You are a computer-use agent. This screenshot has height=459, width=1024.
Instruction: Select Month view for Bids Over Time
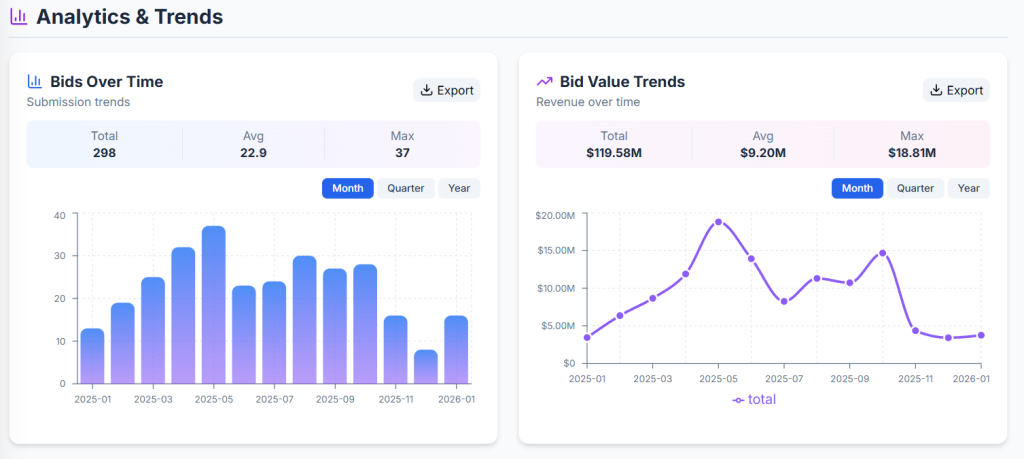347,188
